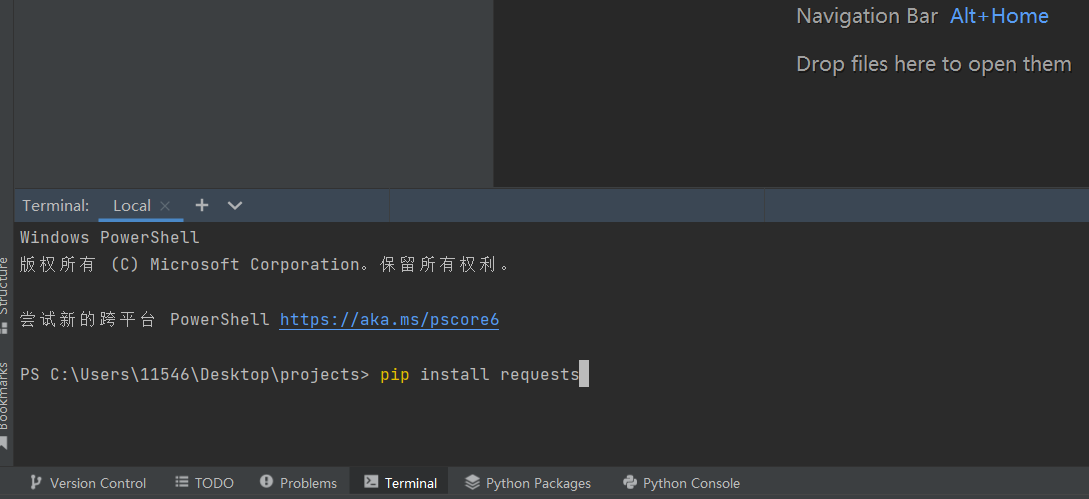Open the Problems tool window
The height and width of the screenshot is (499, 1089).
[298, 483]
